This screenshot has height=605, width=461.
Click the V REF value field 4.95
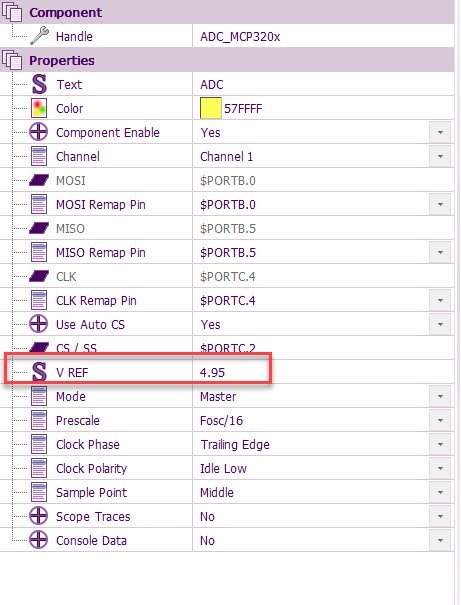pos(323,372)
